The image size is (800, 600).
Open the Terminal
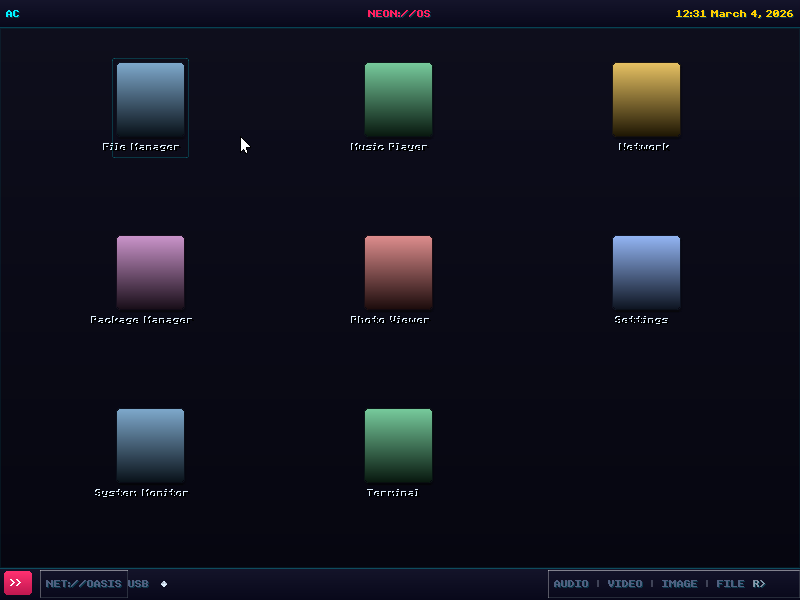pos(398,445)
